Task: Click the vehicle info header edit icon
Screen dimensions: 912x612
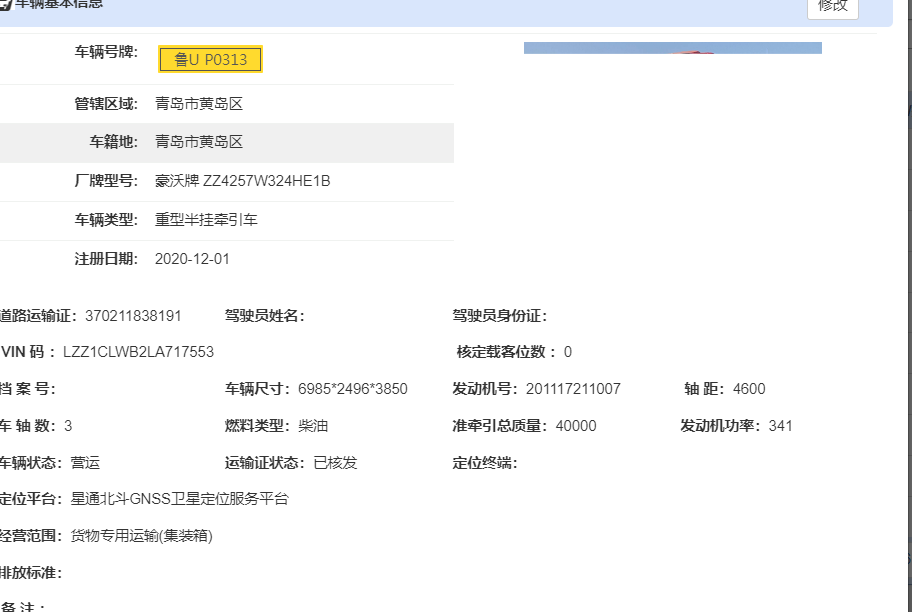Action: tap(4, 4)
